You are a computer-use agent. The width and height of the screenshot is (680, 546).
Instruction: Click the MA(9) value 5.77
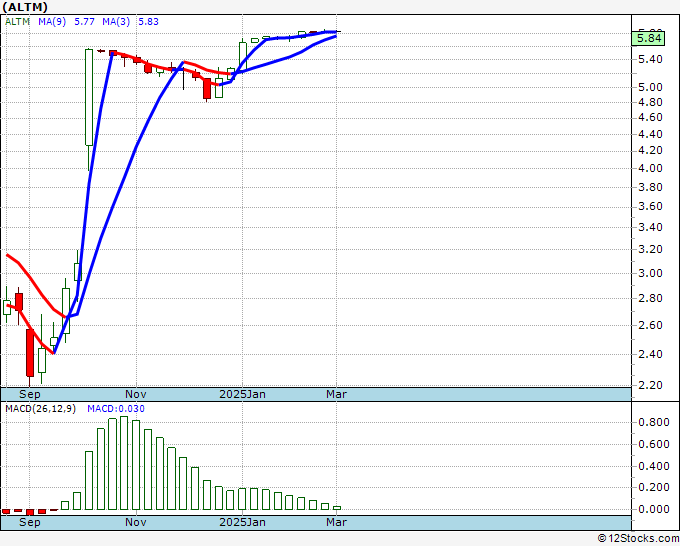(84, 22)
